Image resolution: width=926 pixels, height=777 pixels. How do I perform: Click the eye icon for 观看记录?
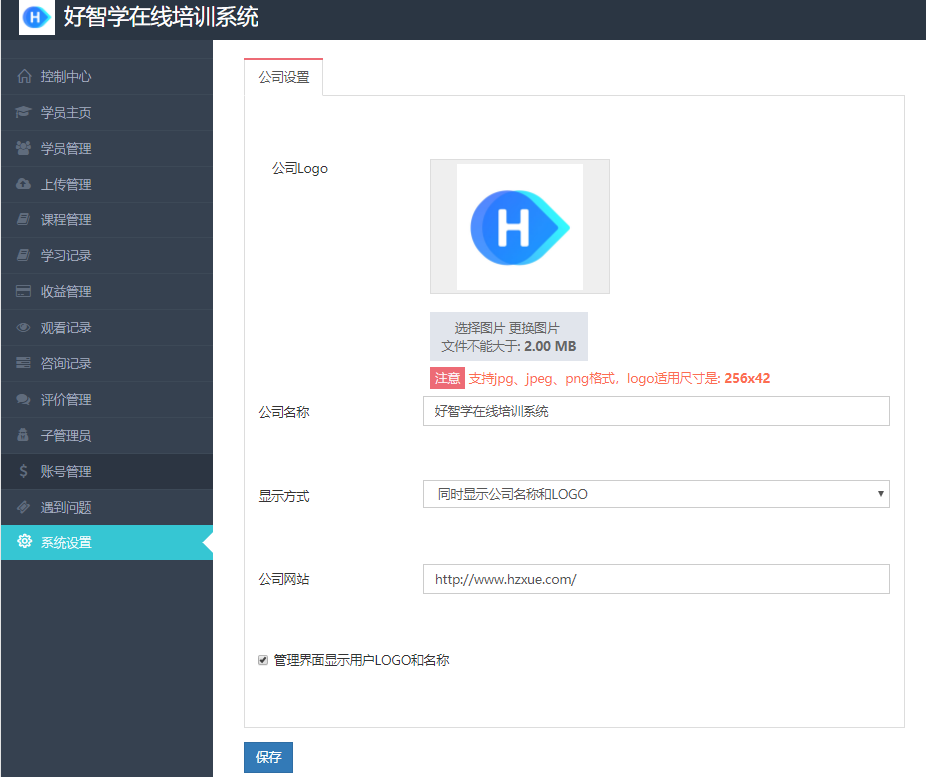tap(23, 327)
